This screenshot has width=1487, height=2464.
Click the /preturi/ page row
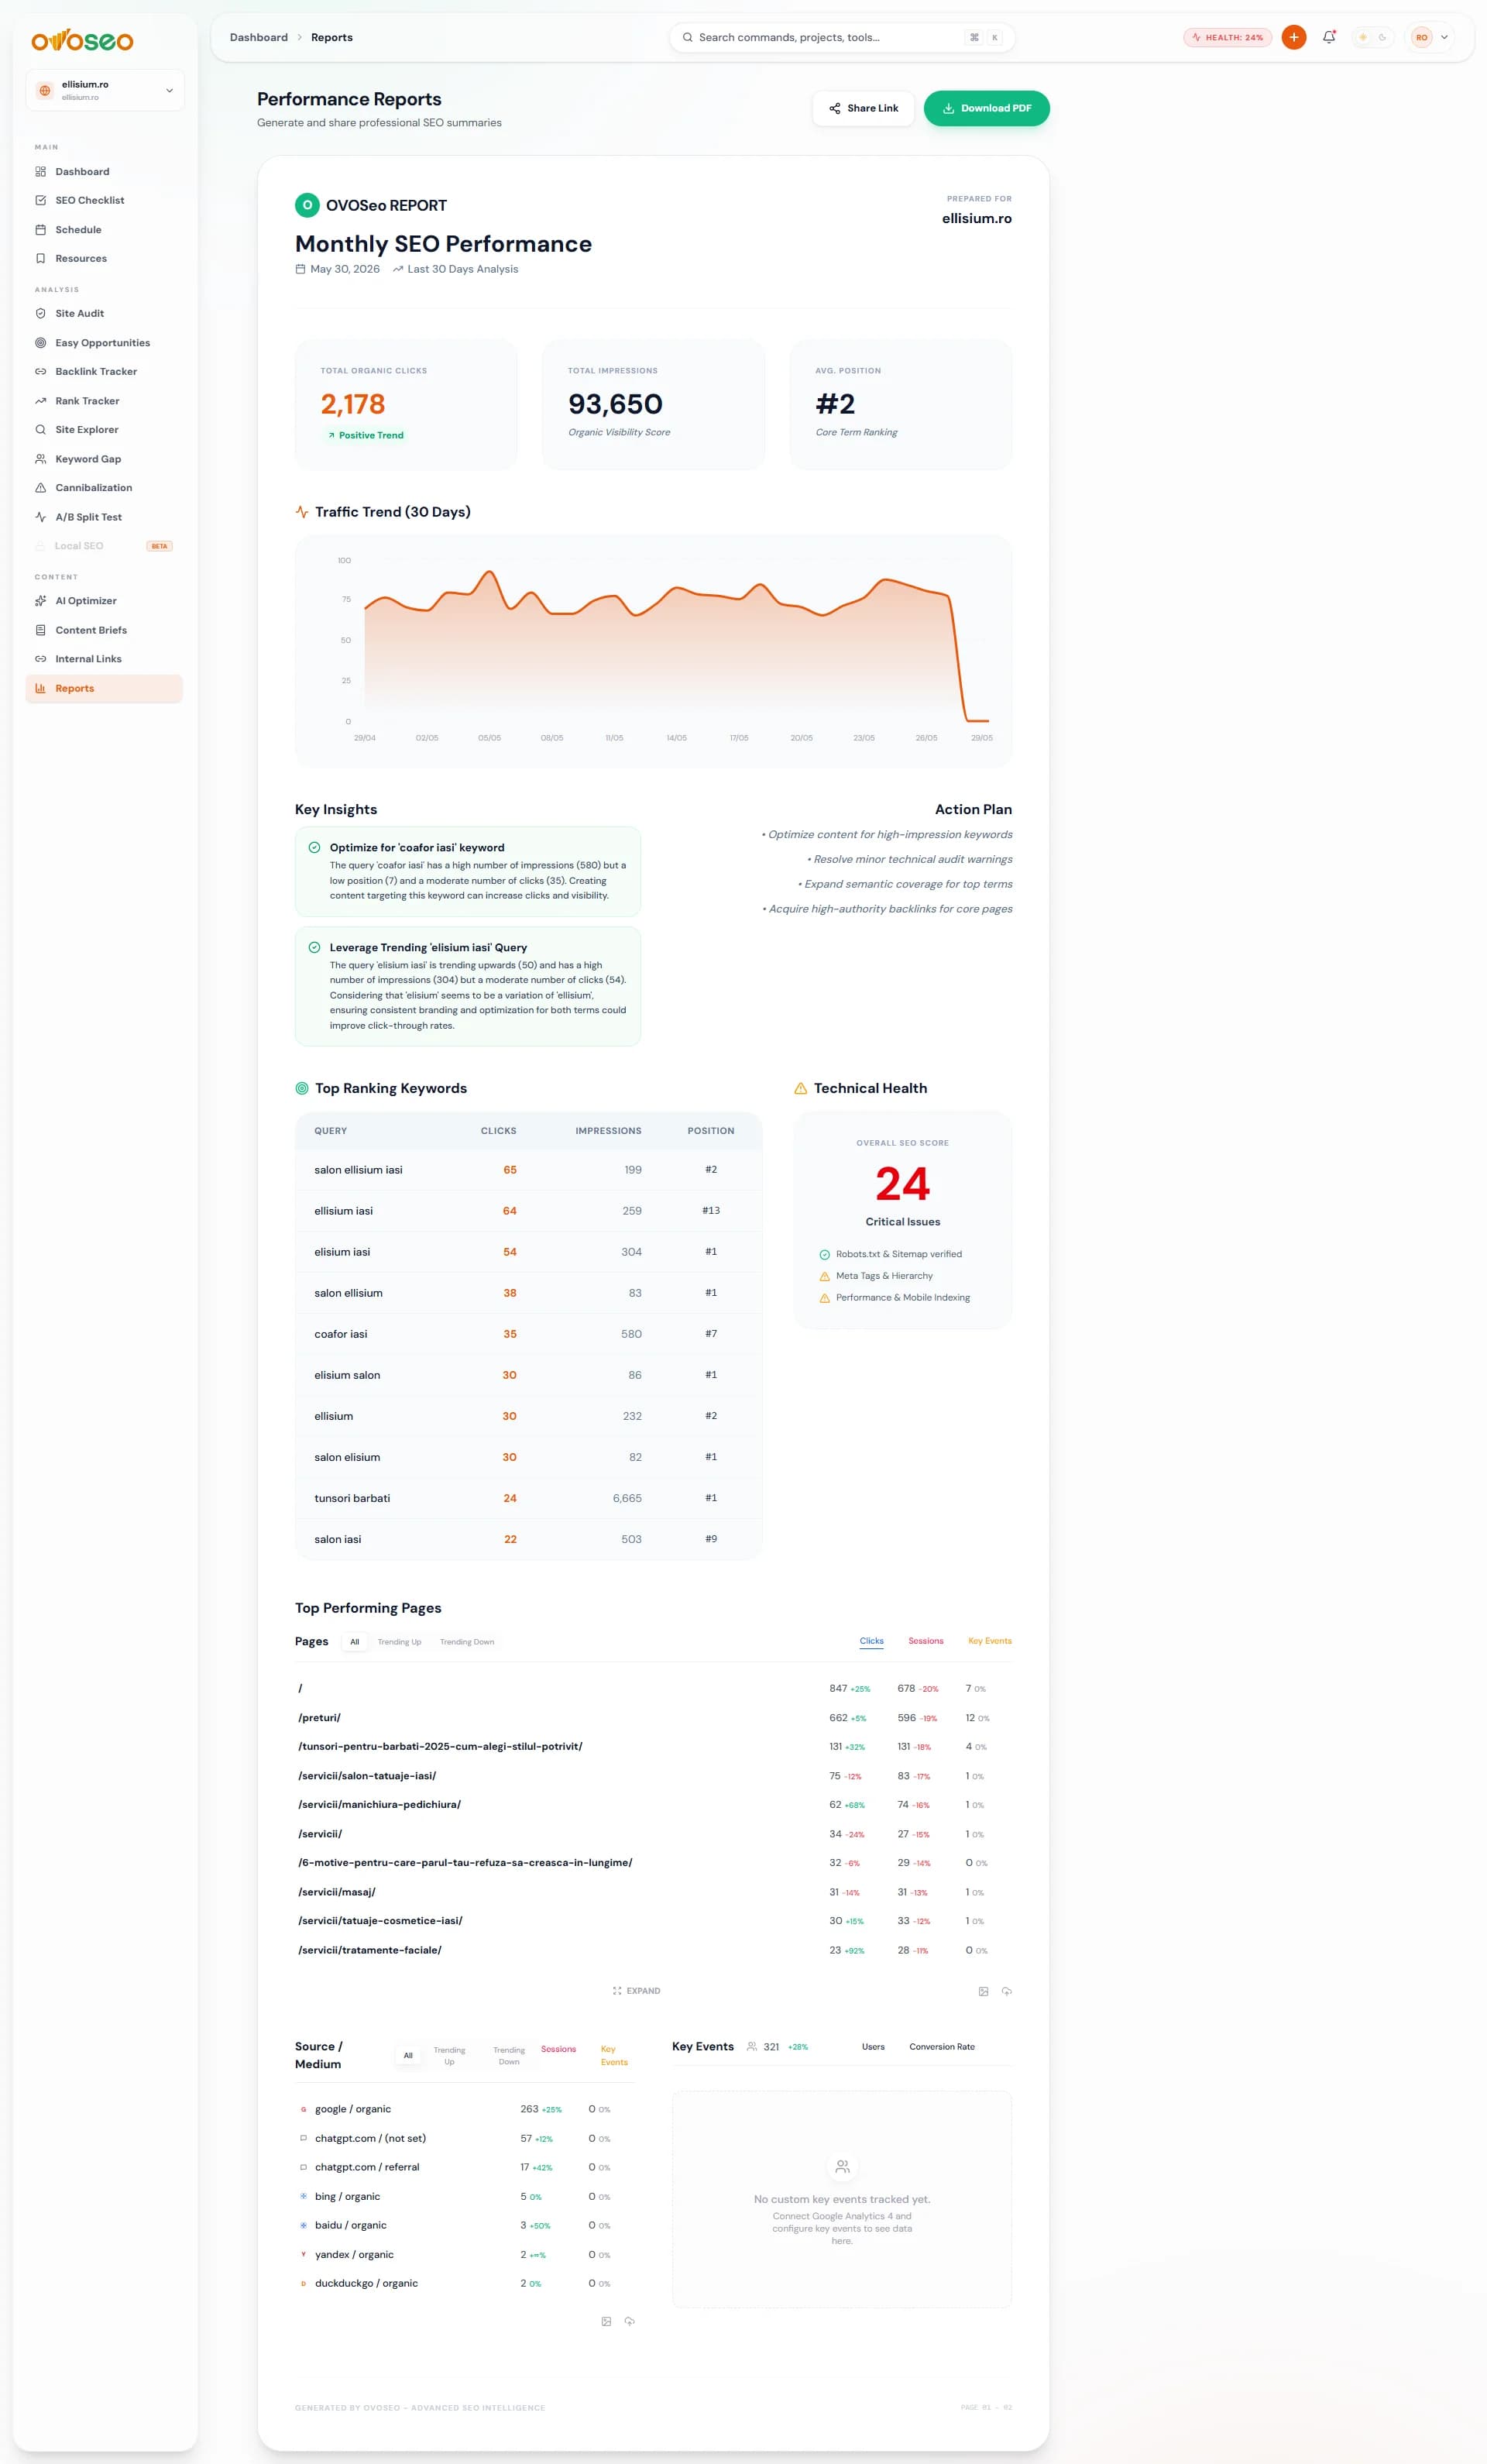pos(653,1717)
